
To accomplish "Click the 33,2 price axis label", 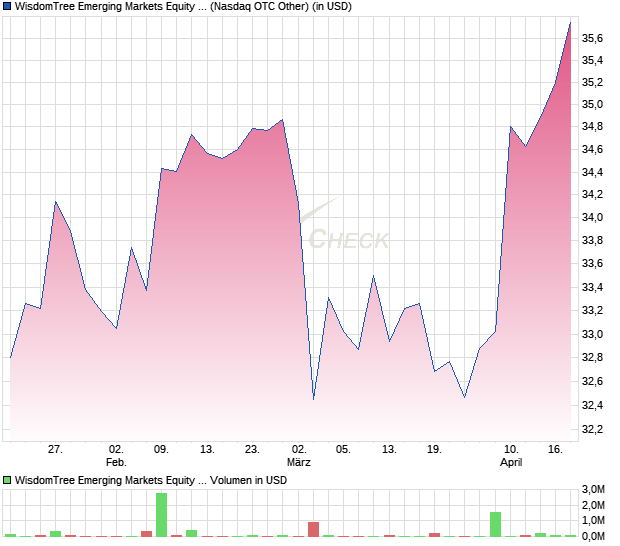I will 592,310.
